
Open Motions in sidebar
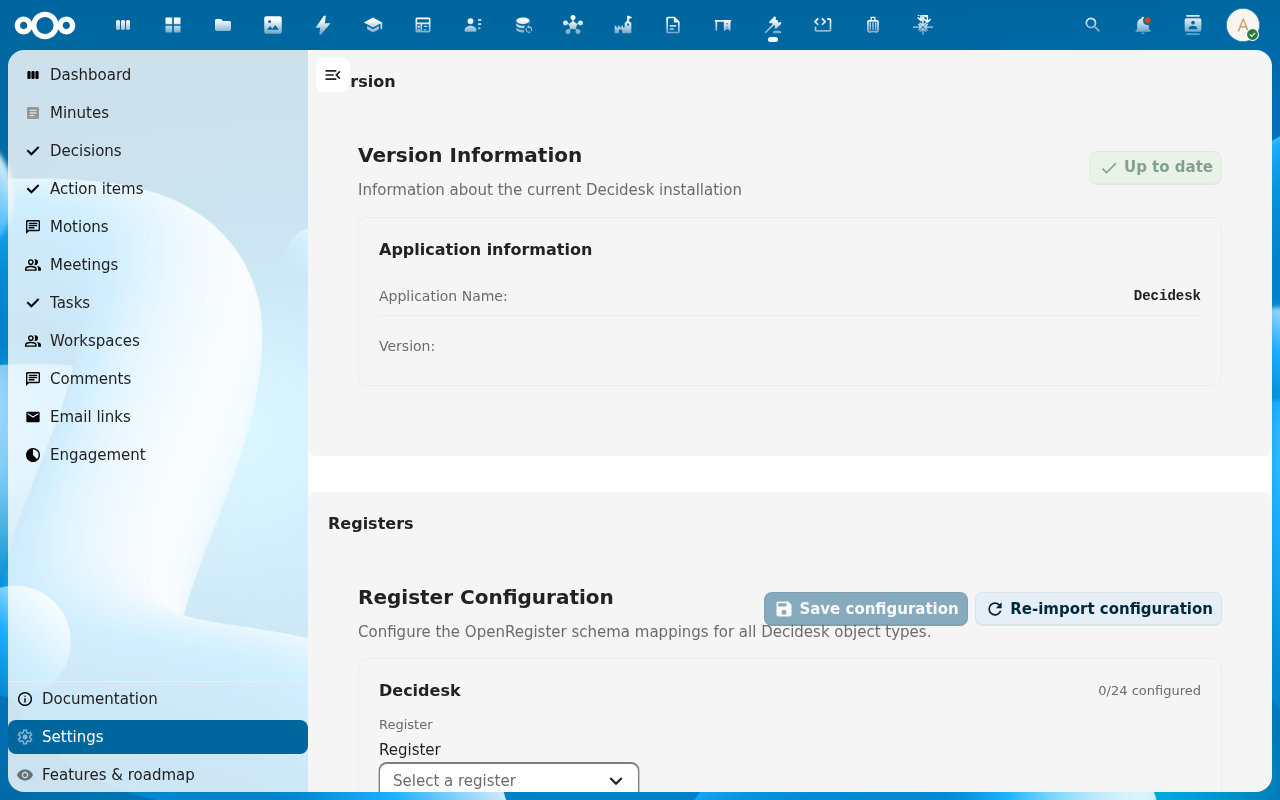[x=158, y=227]
